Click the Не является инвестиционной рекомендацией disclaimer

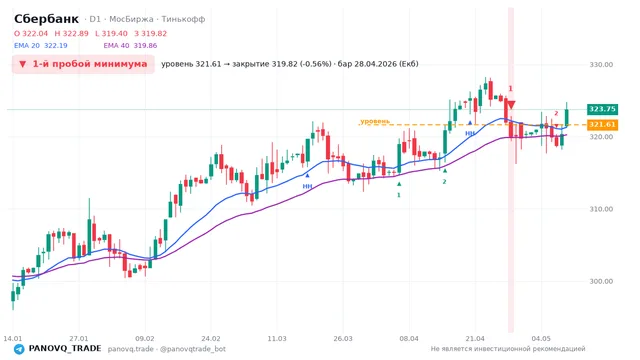pyautogui.click(x=508, y=349)
